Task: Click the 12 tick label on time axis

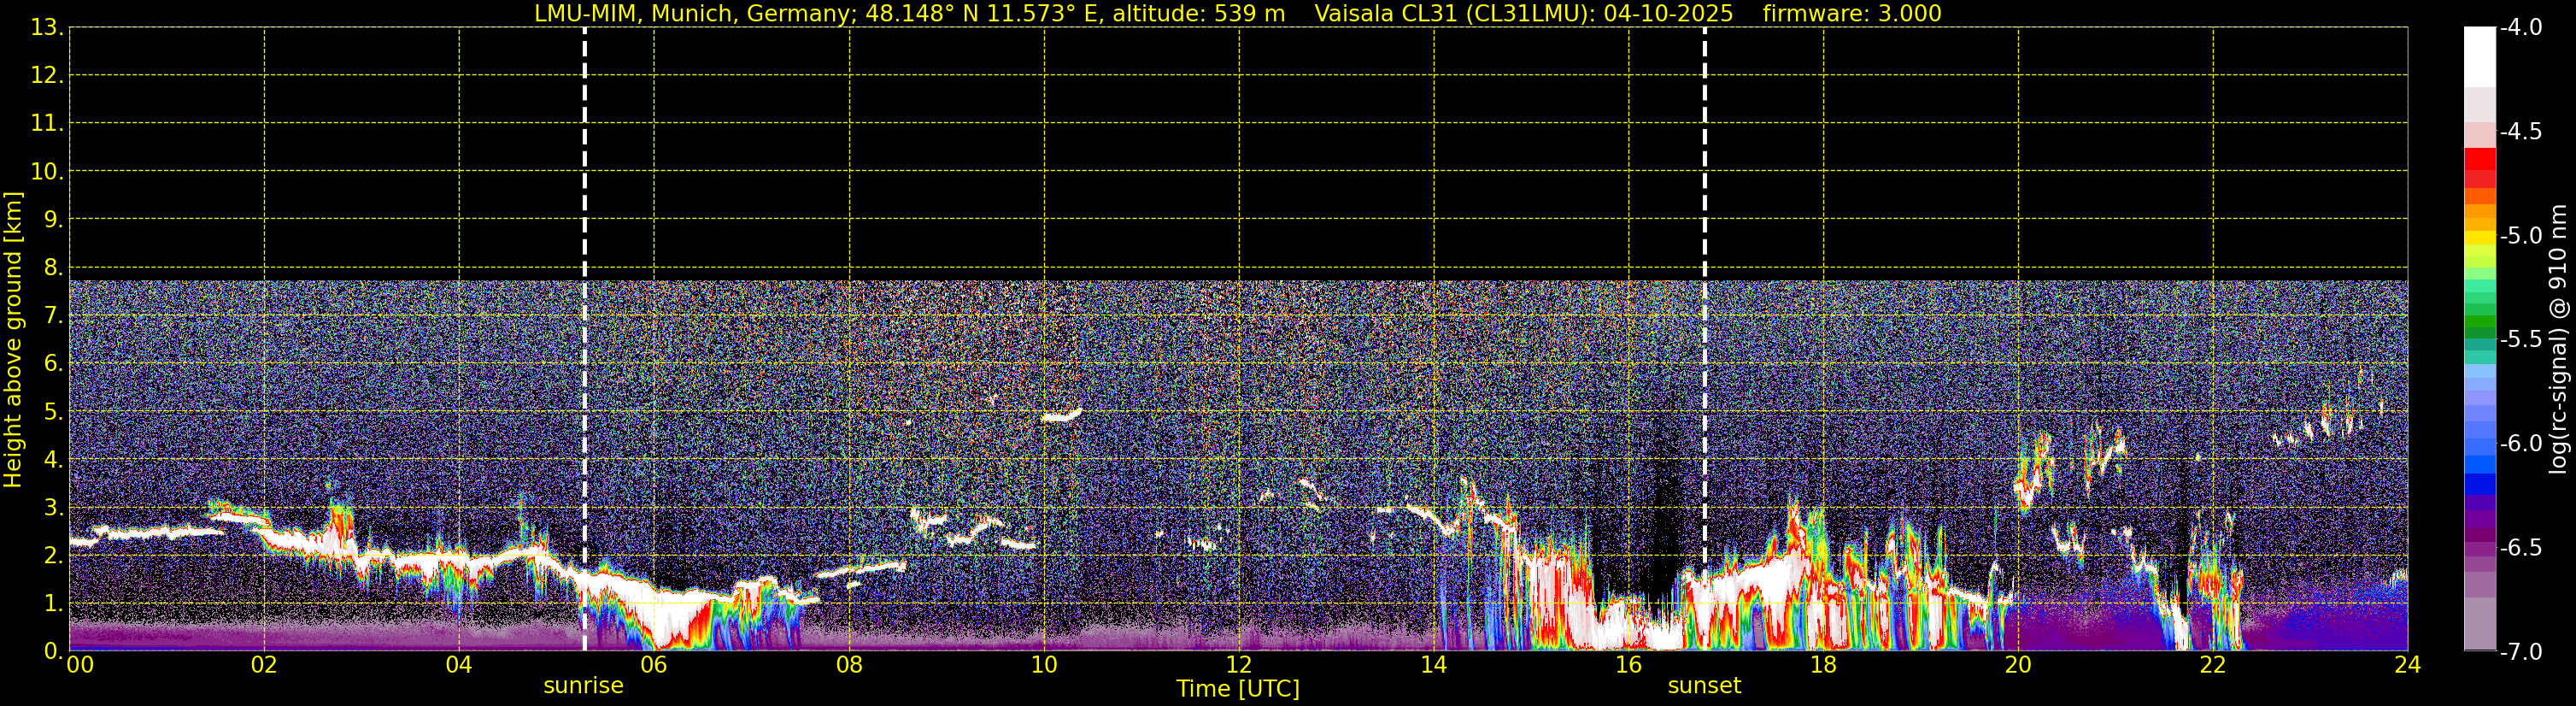Action: tap(1238, 666)
